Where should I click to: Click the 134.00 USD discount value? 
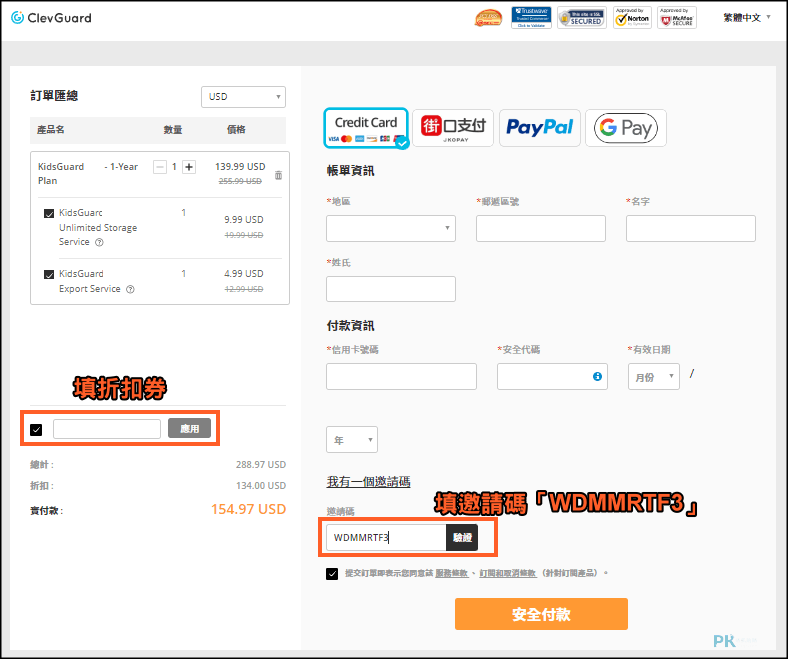[x=261, y=486]
